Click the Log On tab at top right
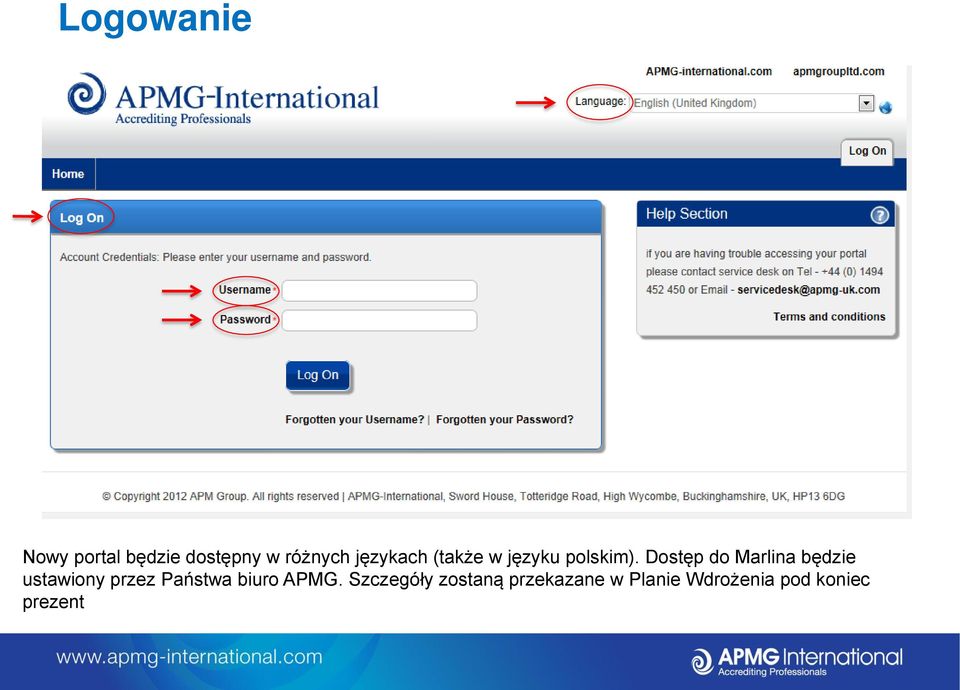This screenshot has height=690, width=960. 867,151
